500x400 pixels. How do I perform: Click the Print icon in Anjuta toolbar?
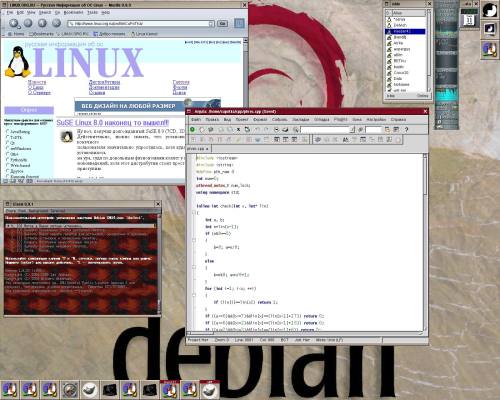coord(286,129)
